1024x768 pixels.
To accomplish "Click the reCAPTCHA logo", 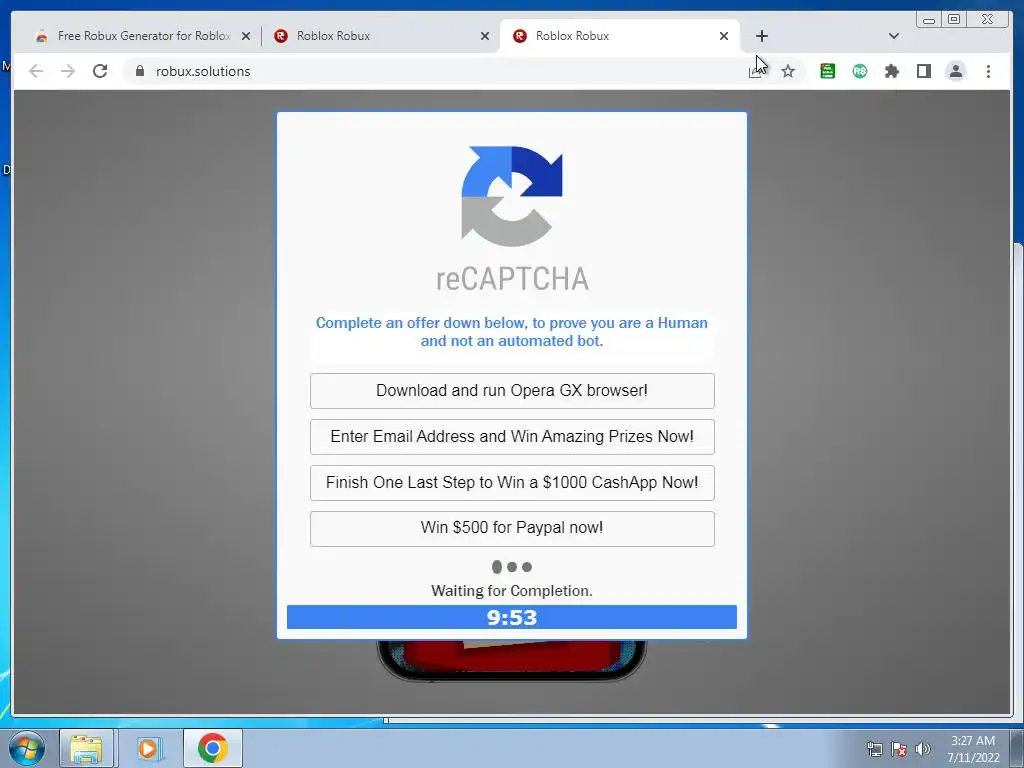I will (x=512, y=196).
